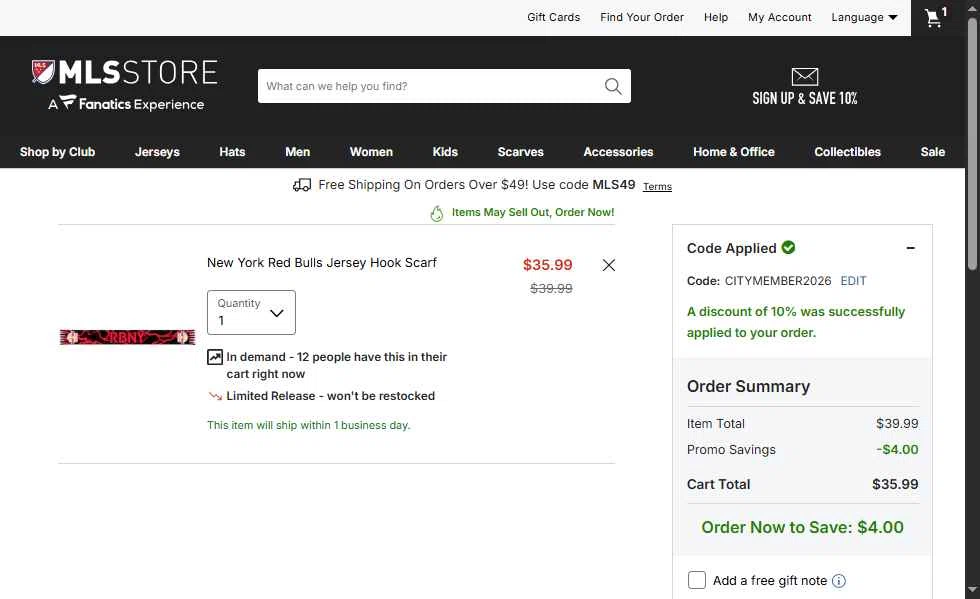Click the struck-through $39.99 price

tap(551, 288)
